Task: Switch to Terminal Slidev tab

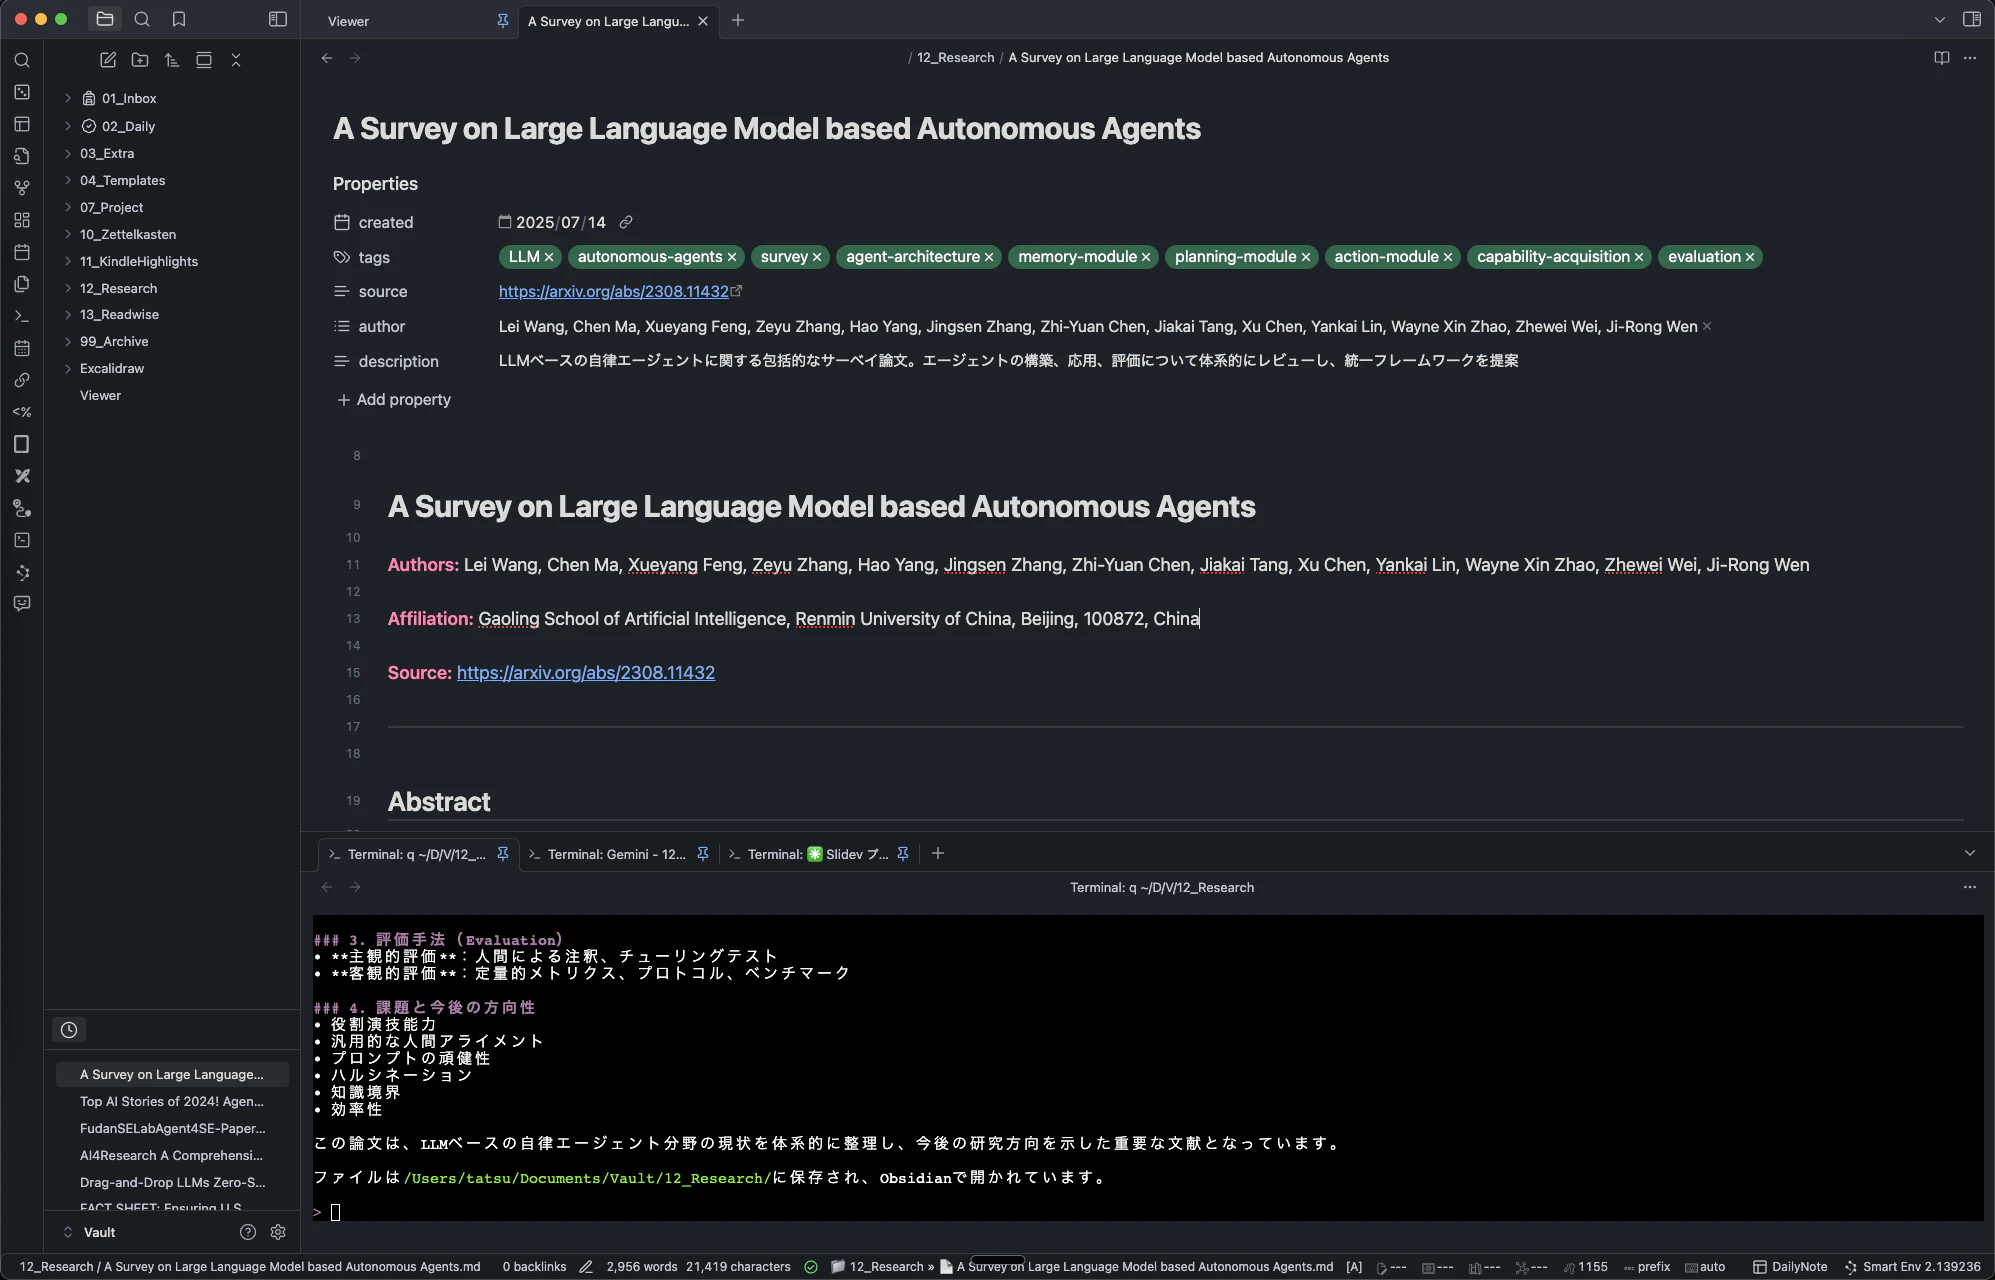Action: [817, 854]
